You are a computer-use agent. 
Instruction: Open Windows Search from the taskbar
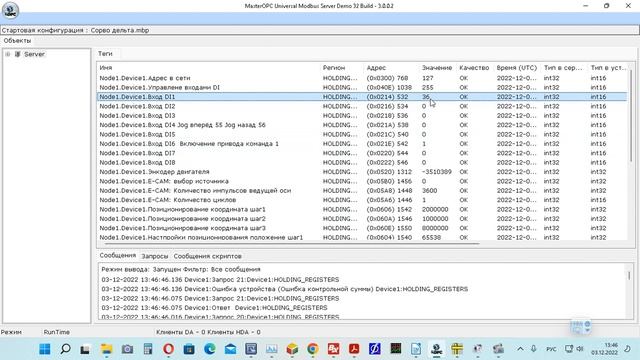coord(65,349)
